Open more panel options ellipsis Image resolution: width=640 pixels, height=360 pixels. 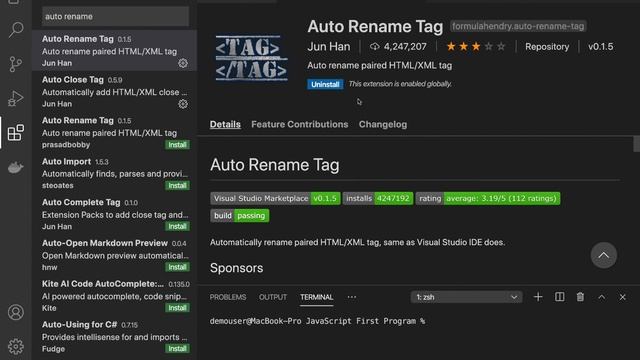352,297
